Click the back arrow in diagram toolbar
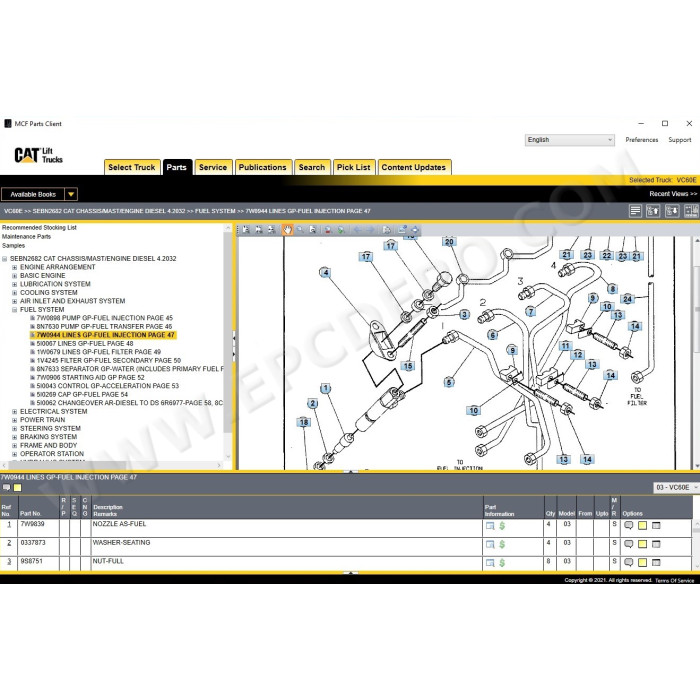Image resolution: width=700 pixels, height=700 pixels. click(x=358, y=230)
